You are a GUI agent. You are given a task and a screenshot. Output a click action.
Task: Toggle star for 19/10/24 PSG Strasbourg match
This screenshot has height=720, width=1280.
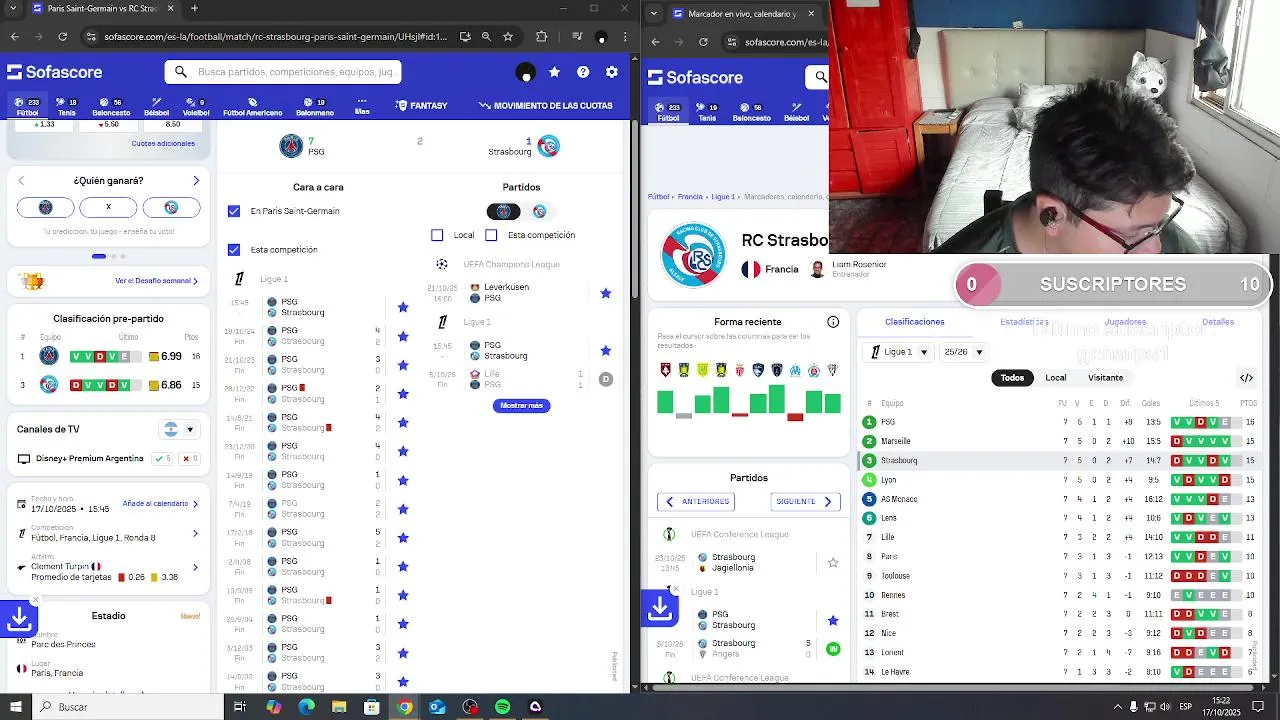click(403, 336)
